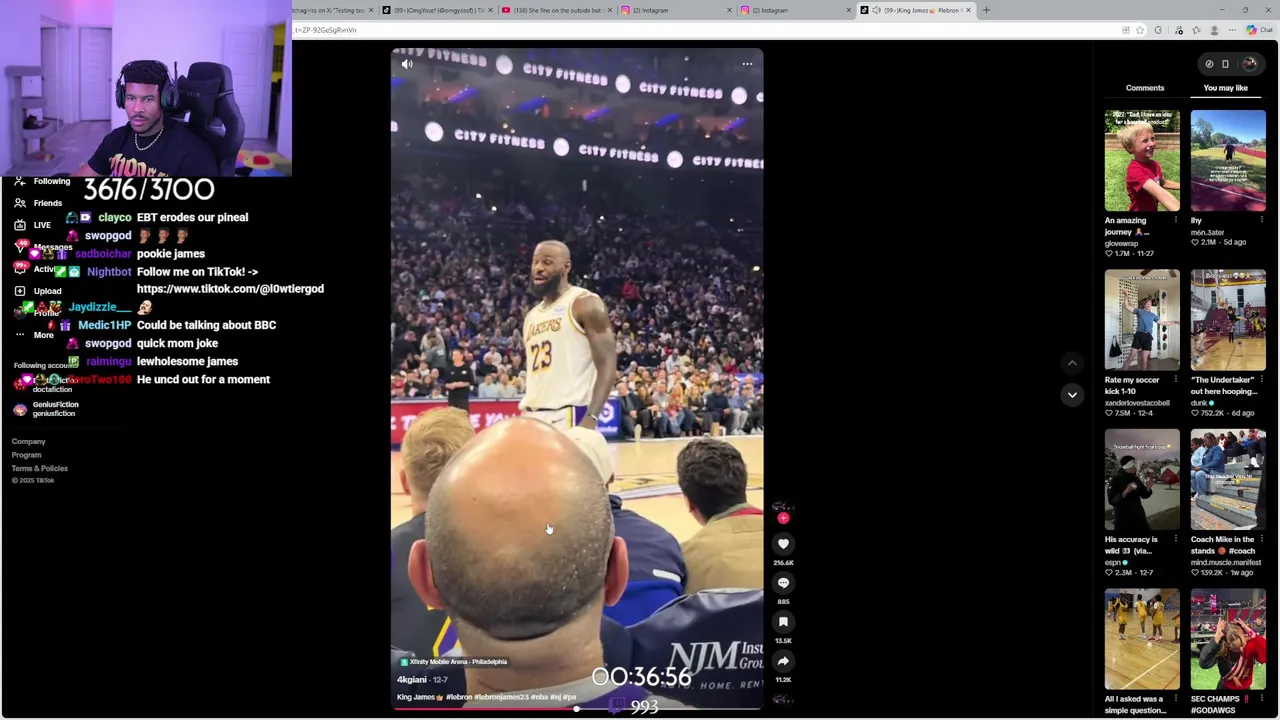Open 'An amazing journey' video thumbnail
The width and height of the screenshot is (1280, 720).
coord(1142,160)
